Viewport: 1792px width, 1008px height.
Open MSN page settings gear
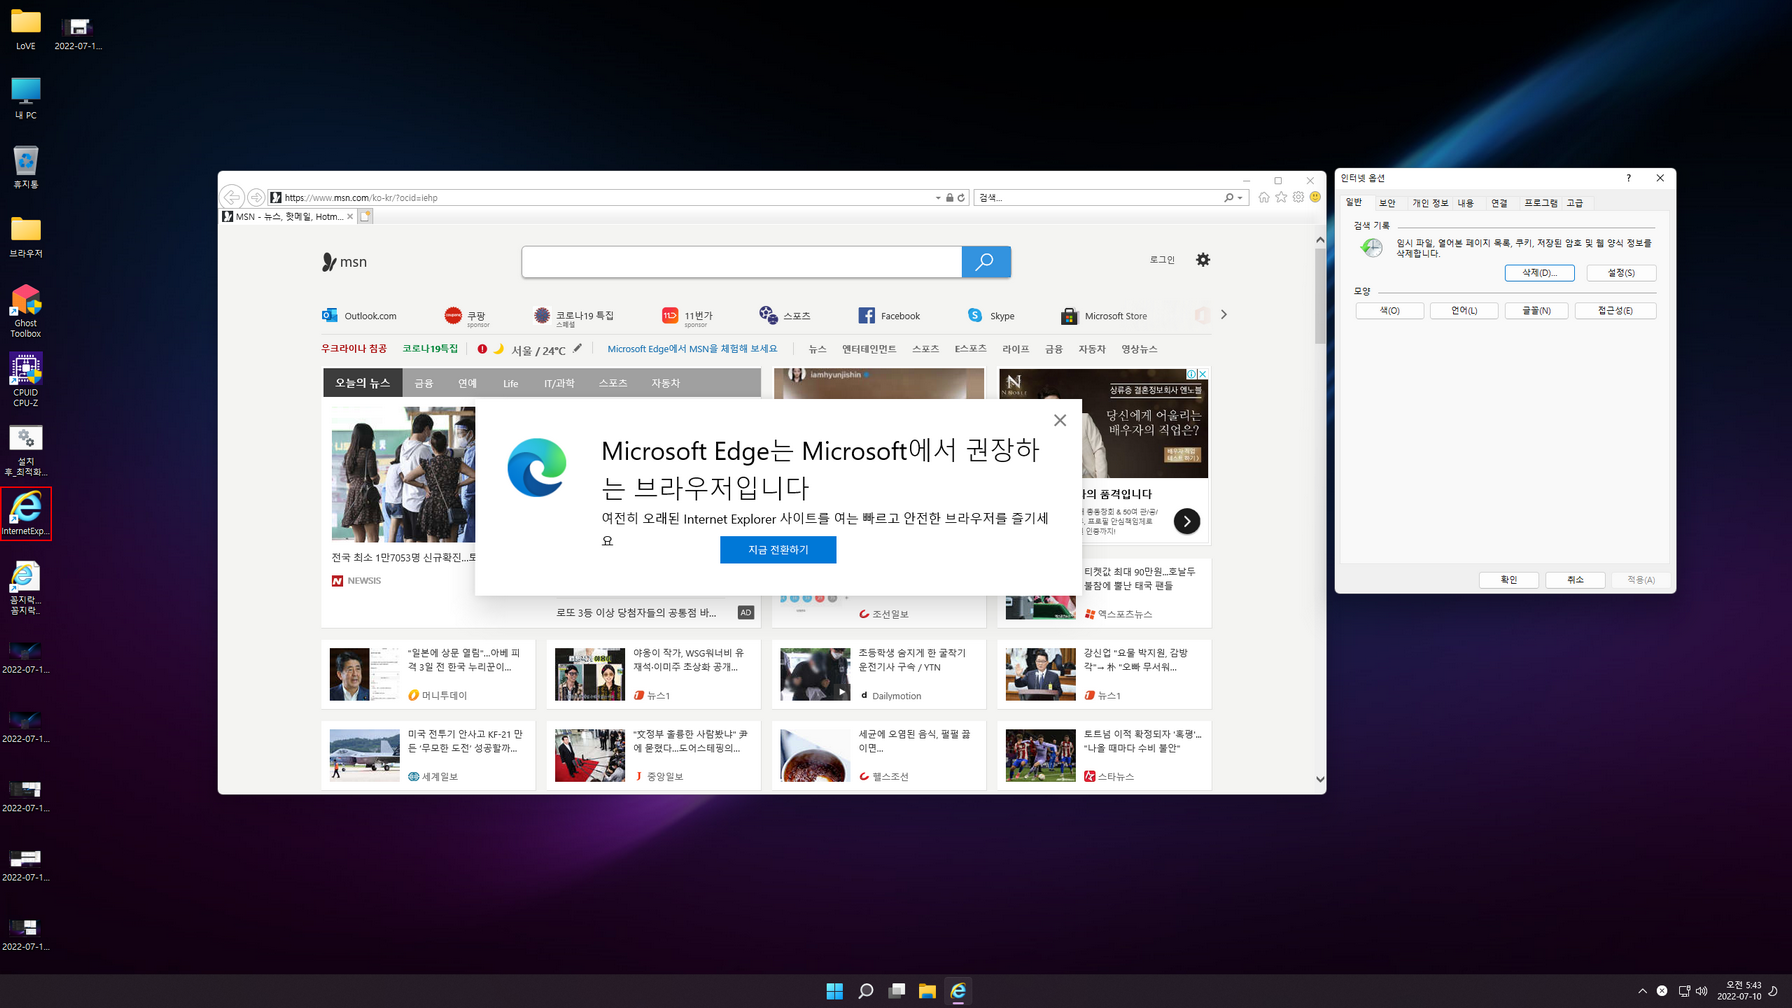(1203, 260)
